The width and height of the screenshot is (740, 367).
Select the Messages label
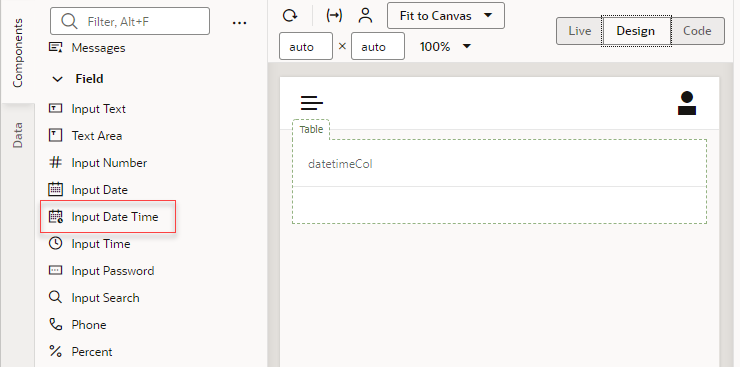pyautogui.click(x=98, y=48)
